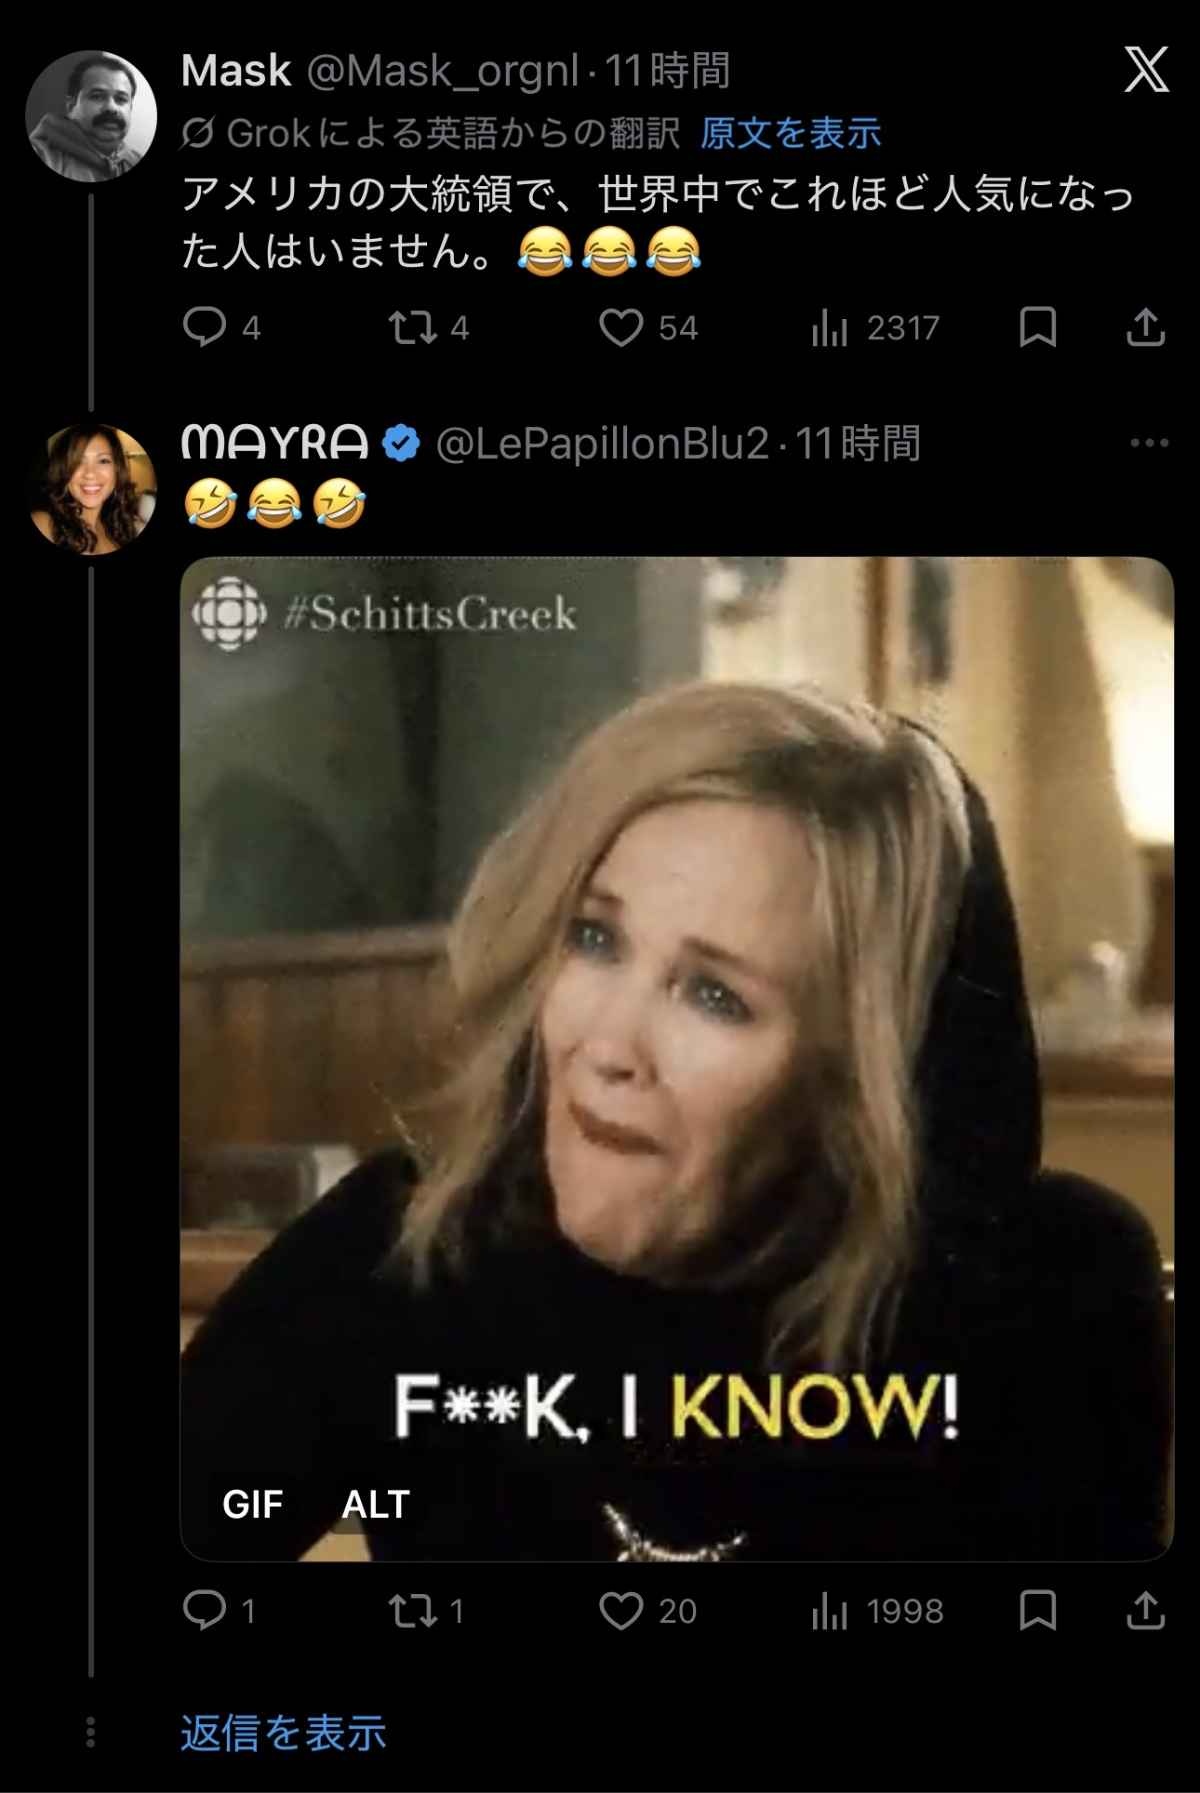This screenshot has width=1200, height=1793.
Task: Open more options on MAYRA's tweet
Action: [1148, 443]
